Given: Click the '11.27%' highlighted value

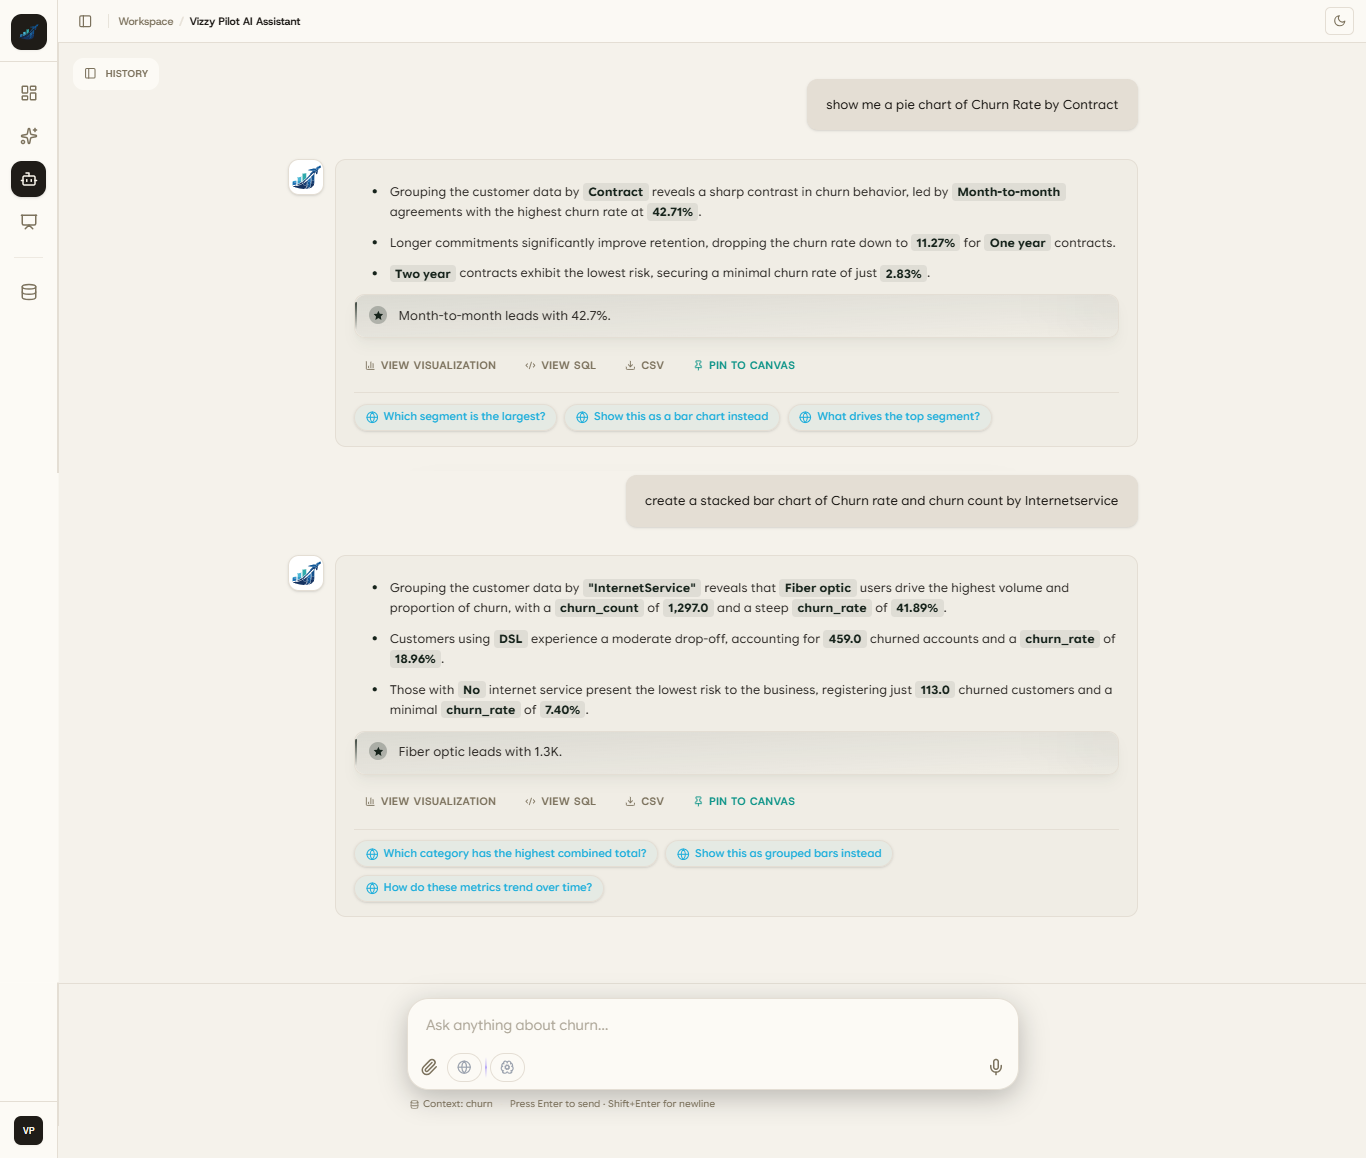Looking at the screenshot, I should pos(936,243).
